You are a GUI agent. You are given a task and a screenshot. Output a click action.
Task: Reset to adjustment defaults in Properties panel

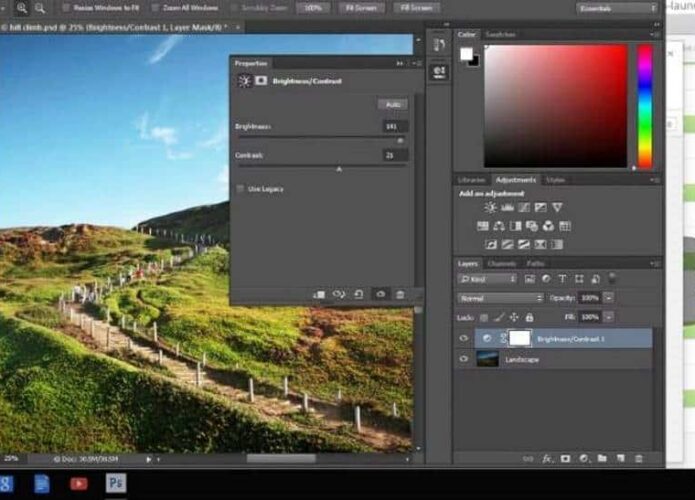tap(359, 294)
